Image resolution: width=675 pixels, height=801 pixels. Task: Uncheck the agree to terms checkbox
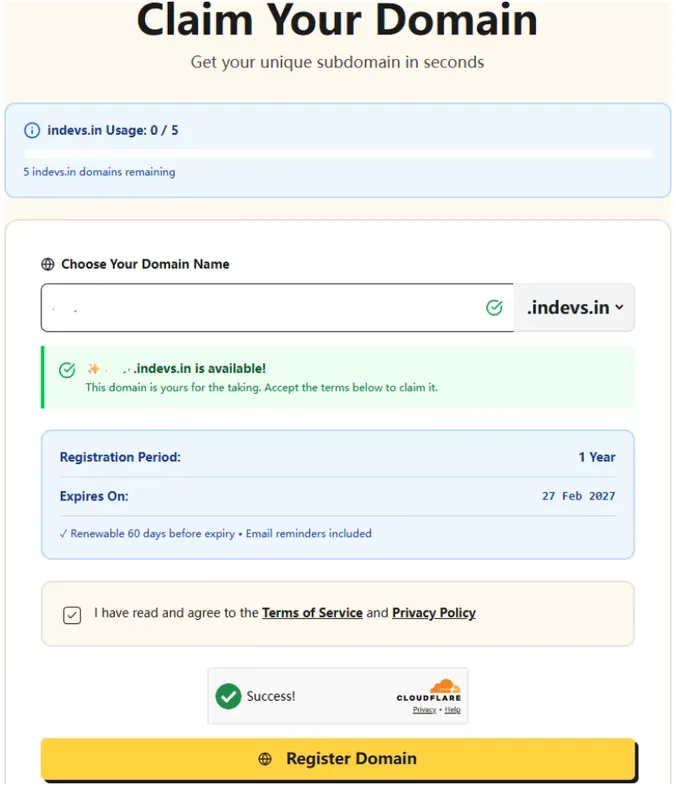tap(72, 615)
